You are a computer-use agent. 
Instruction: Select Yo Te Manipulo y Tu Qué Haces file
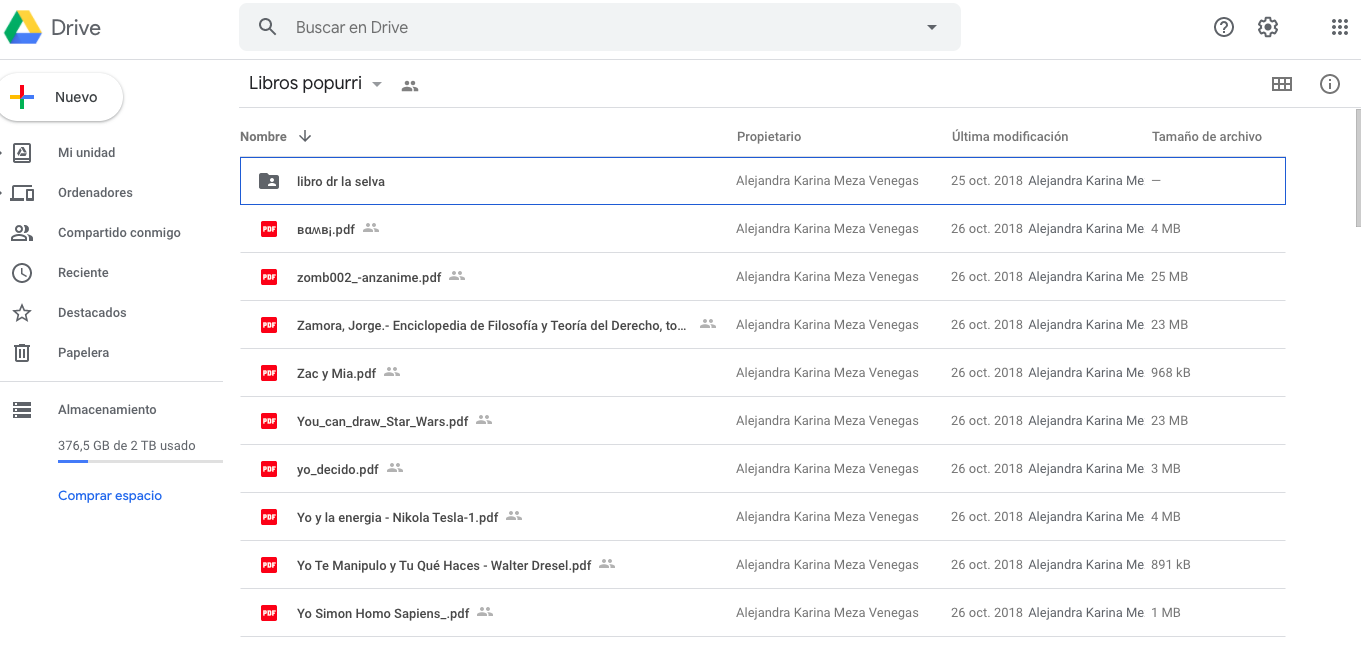[763, 565]
